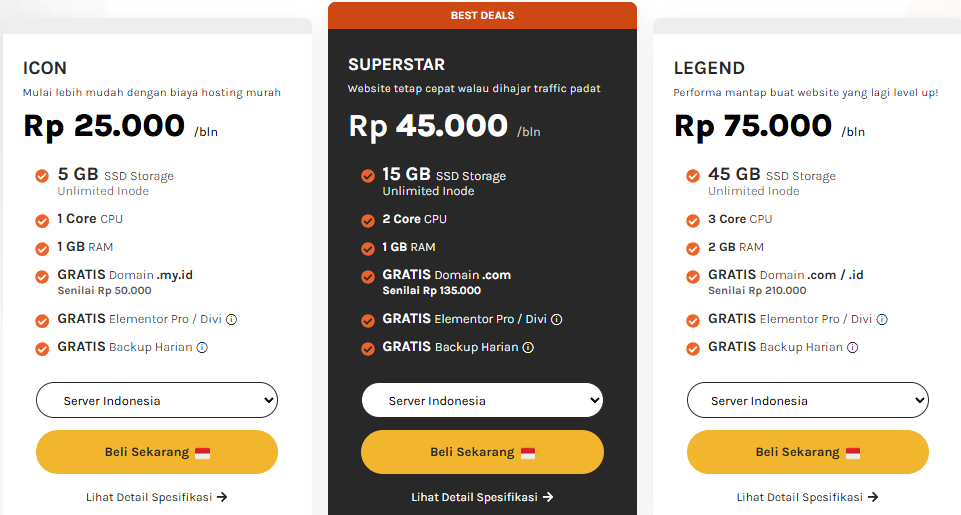This screenshot has height=515, width=961.
Task: Click LEGEND Backup Harian info icon
Action: click(853, 348)
